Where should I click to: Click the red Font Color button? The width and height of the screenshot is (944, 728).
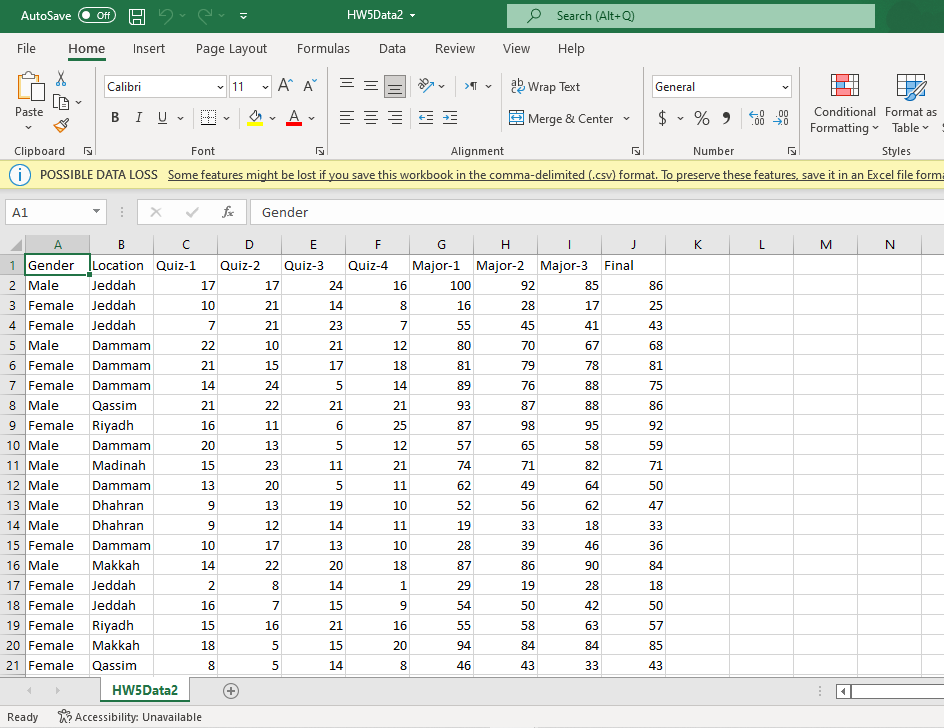[x=294, y=118]
